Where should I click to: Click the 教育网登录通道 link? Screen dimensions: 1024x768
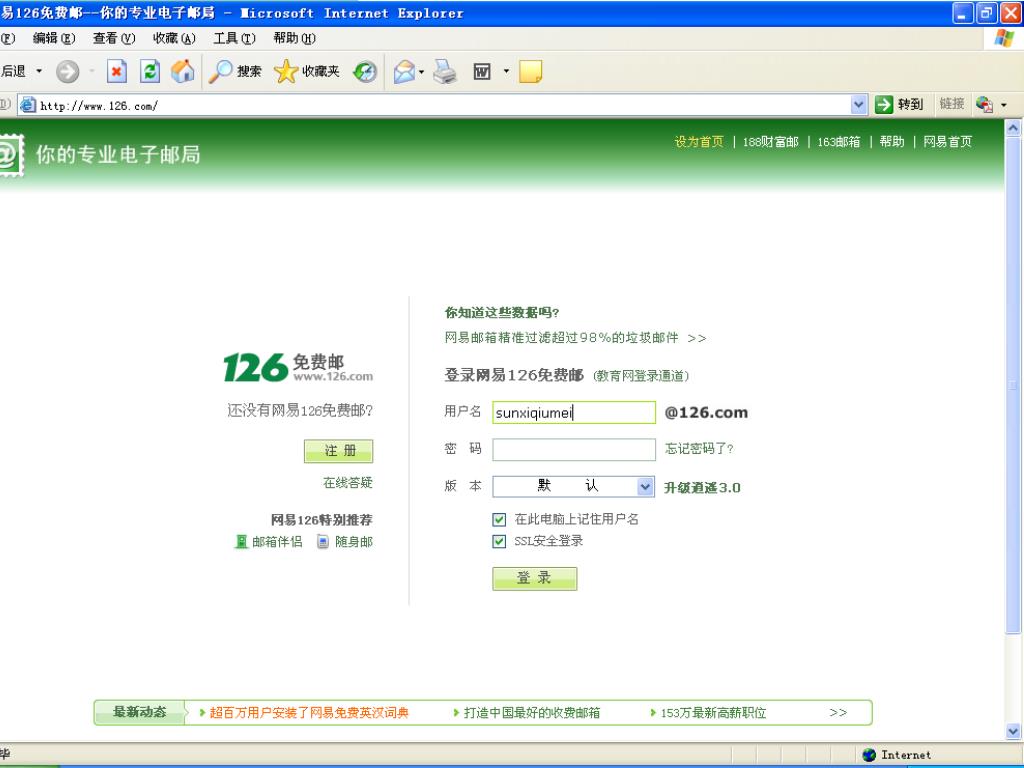pyautogui.click(x=641, y=376)
